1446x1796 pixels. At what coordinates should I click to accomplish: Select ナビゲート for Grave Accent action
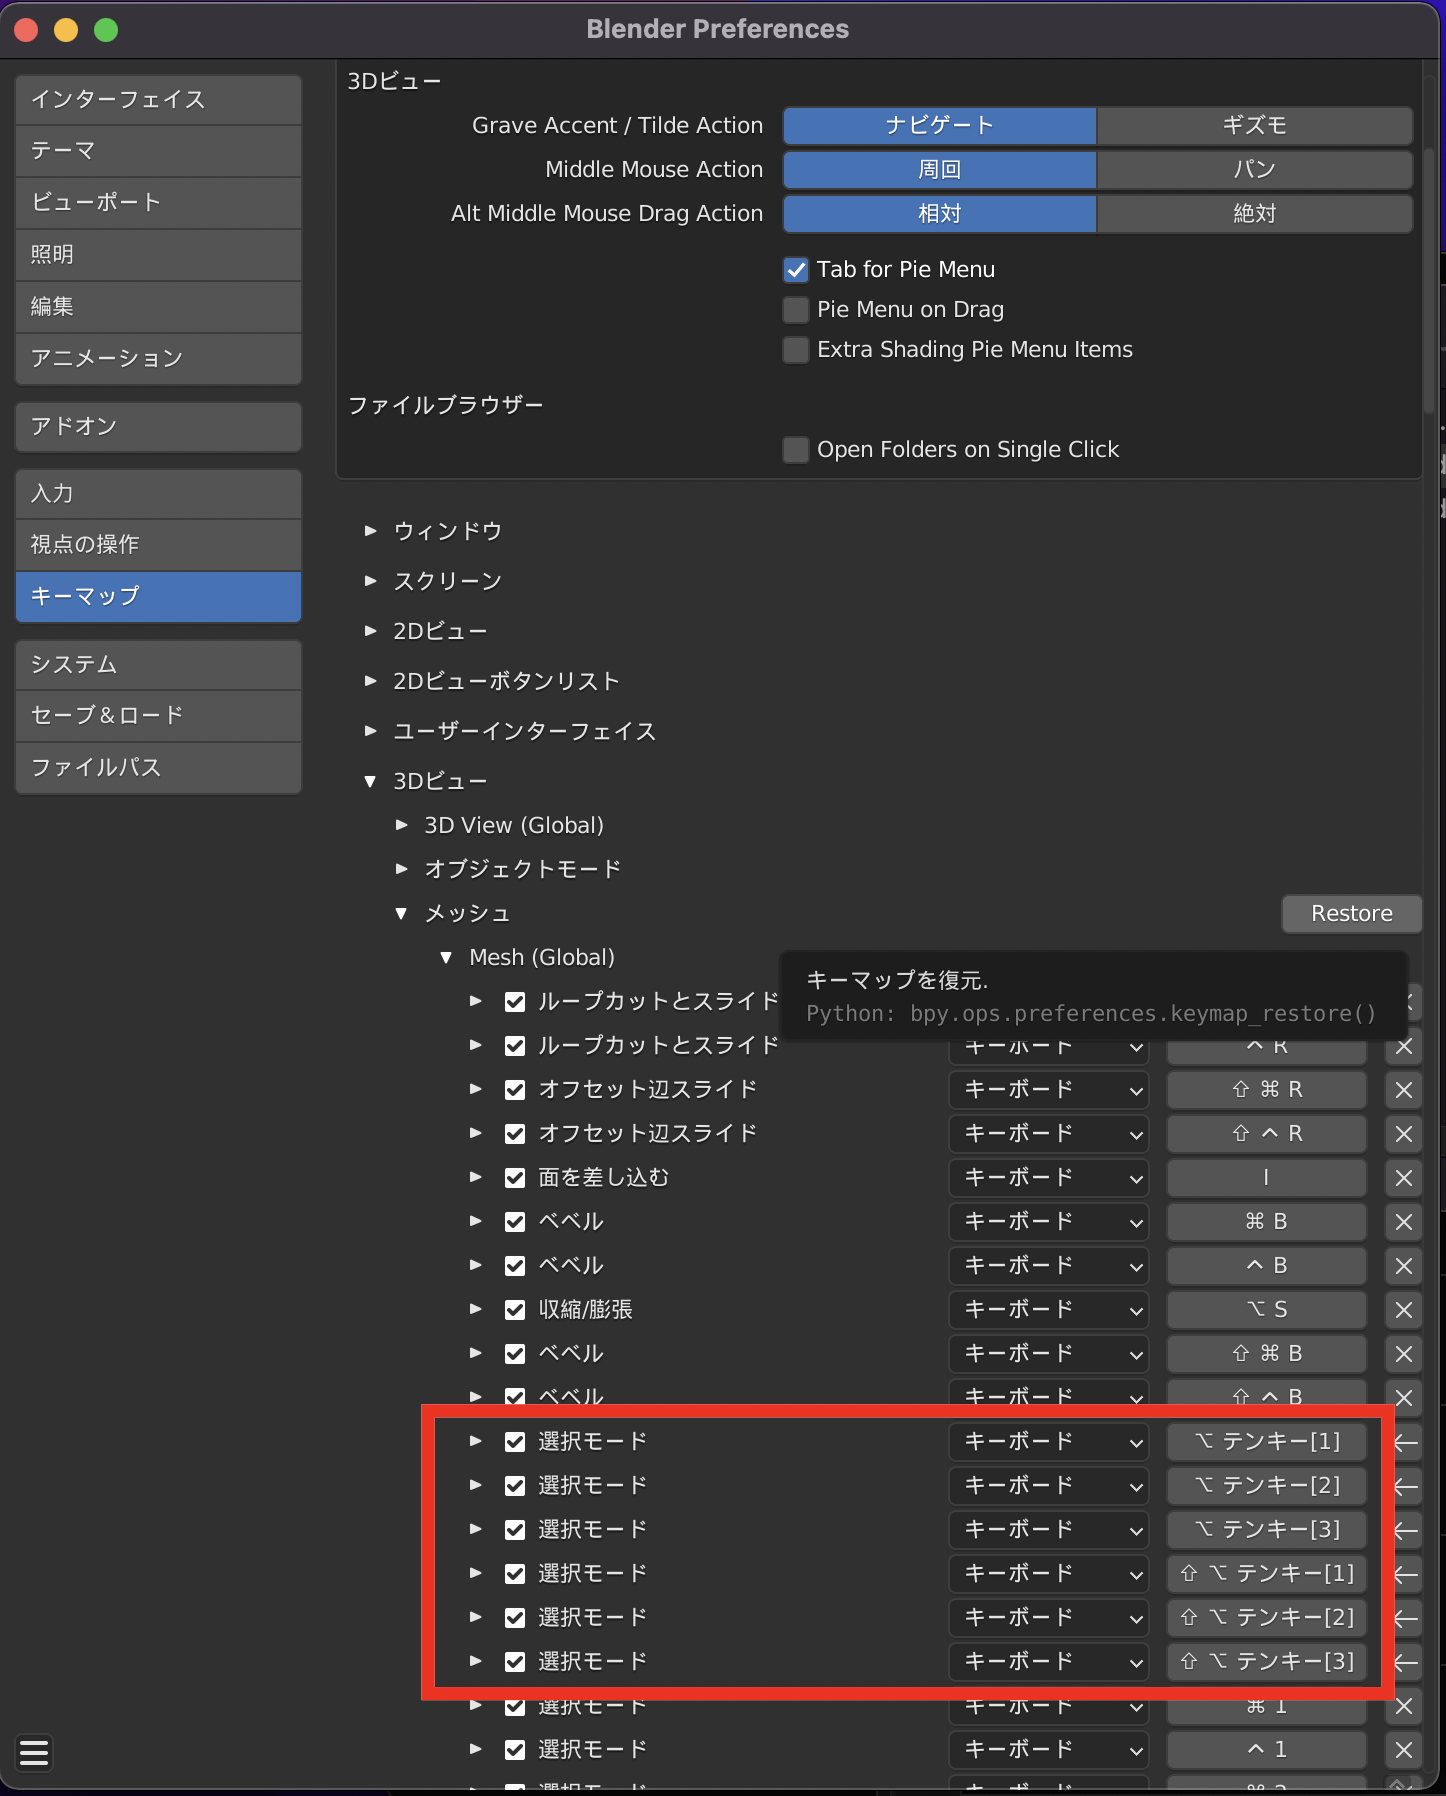pyautogui.click(x=940, y=126)
